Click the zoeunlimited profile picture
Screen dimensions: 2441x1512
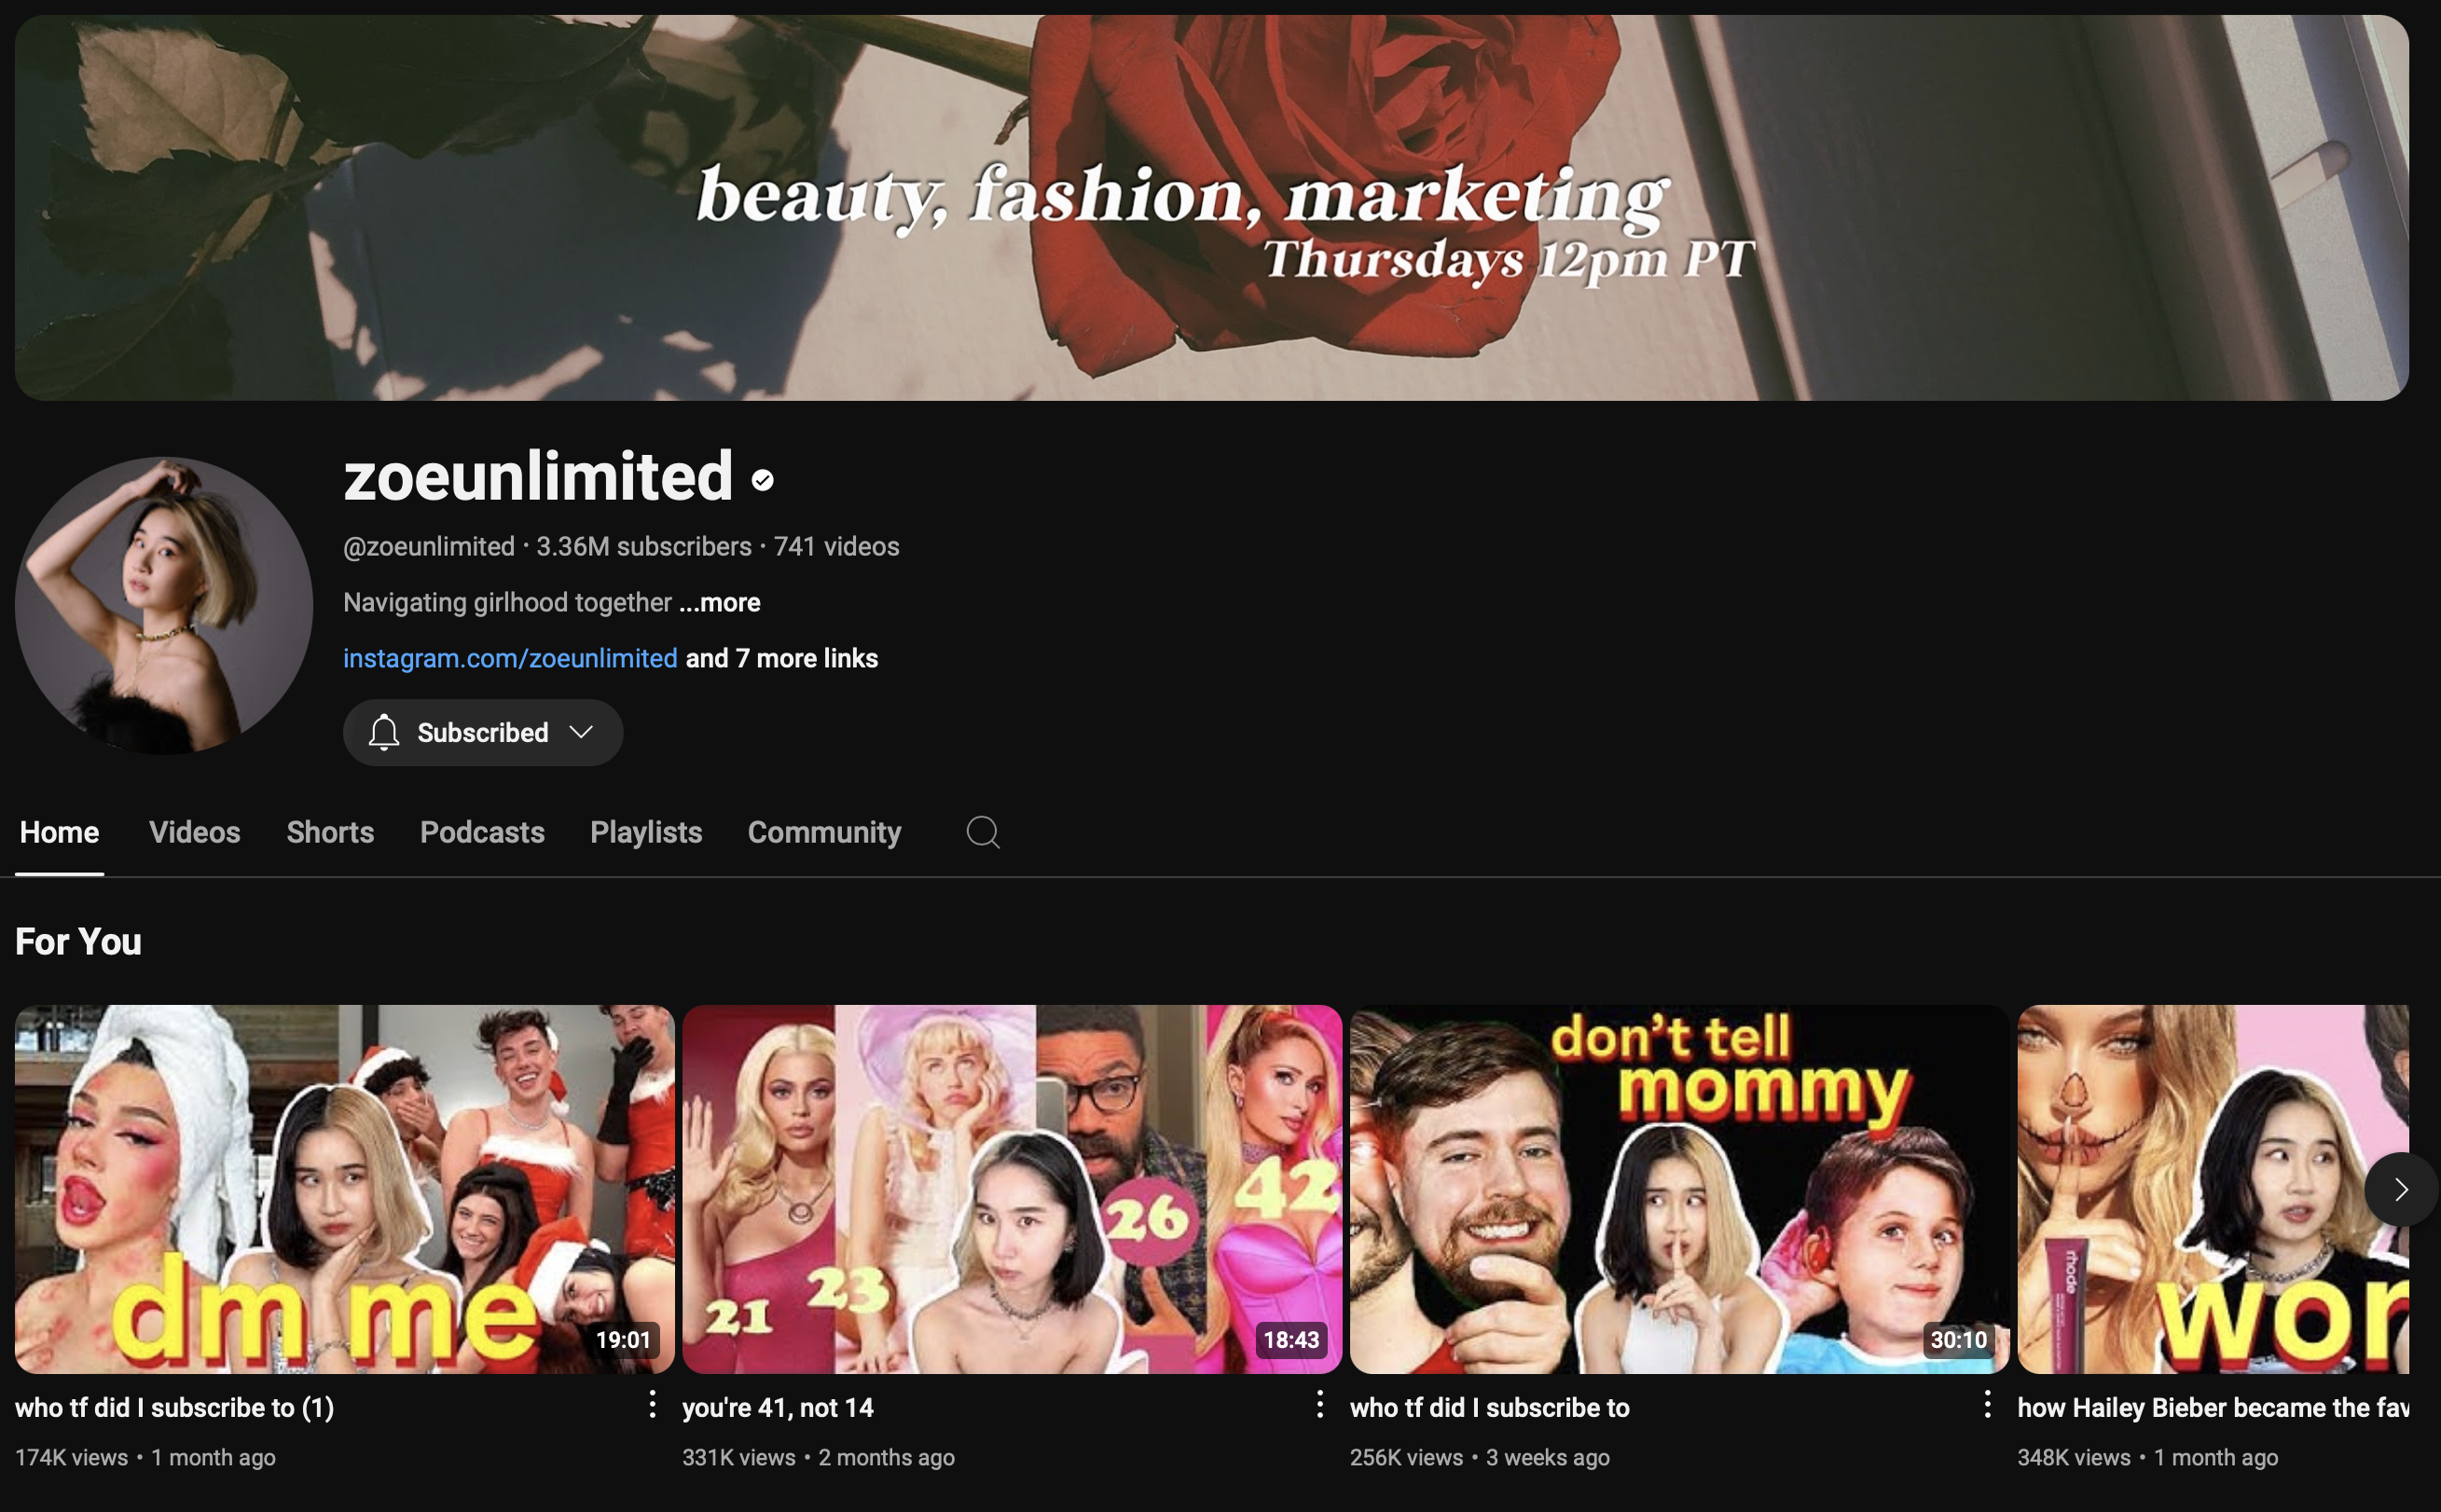tap(164, 606)
